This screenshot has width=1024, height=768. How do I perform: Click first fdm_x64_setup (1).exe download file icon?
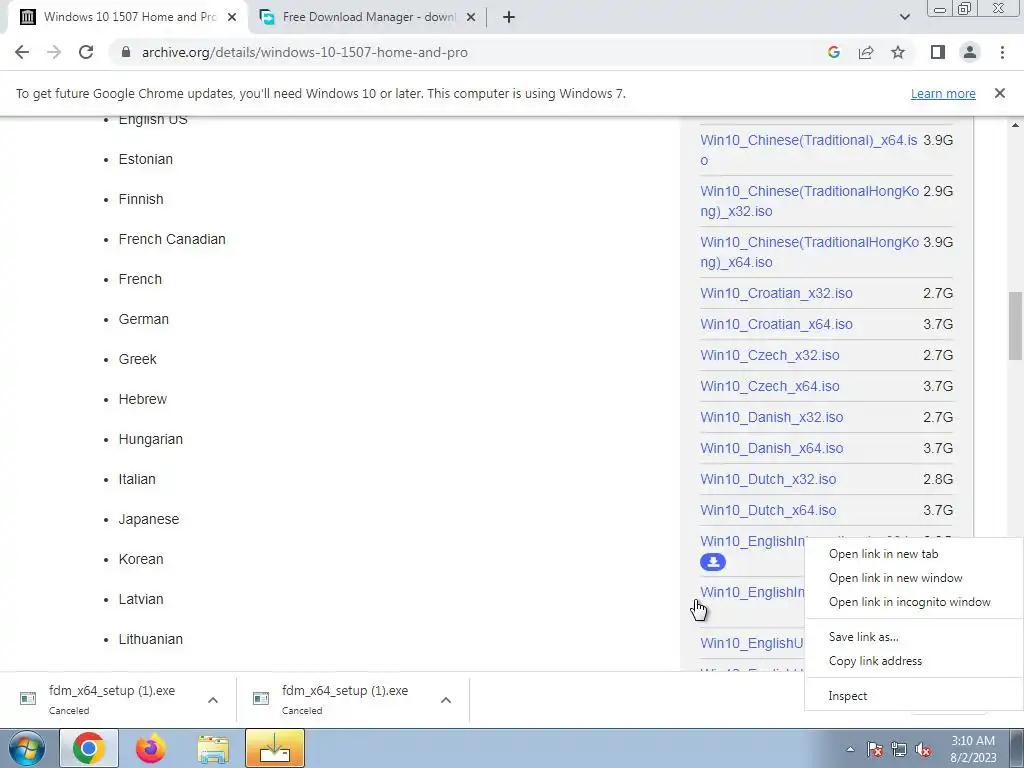[x=28, y=699]
